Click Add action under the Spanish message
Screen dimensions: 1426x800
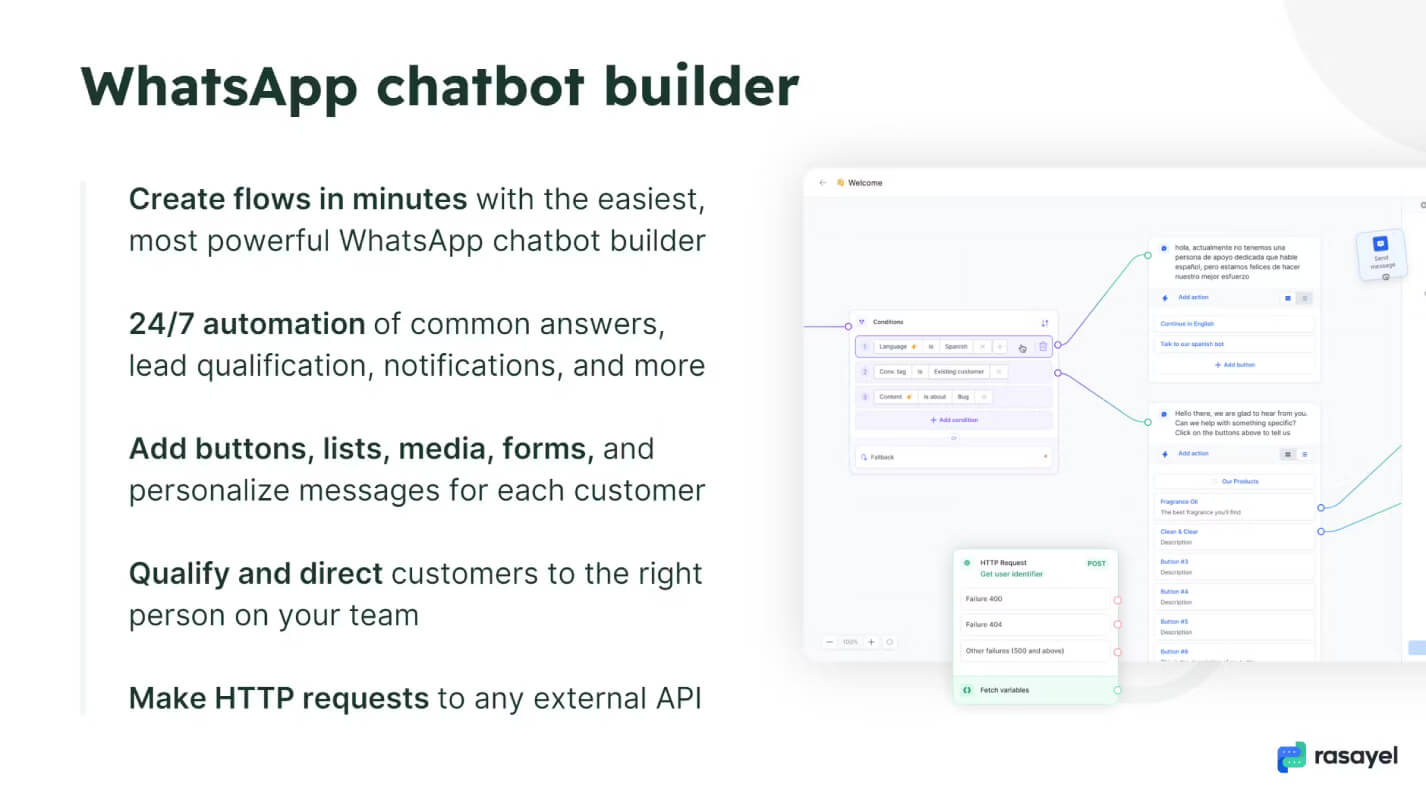[x=1193, y=298]
